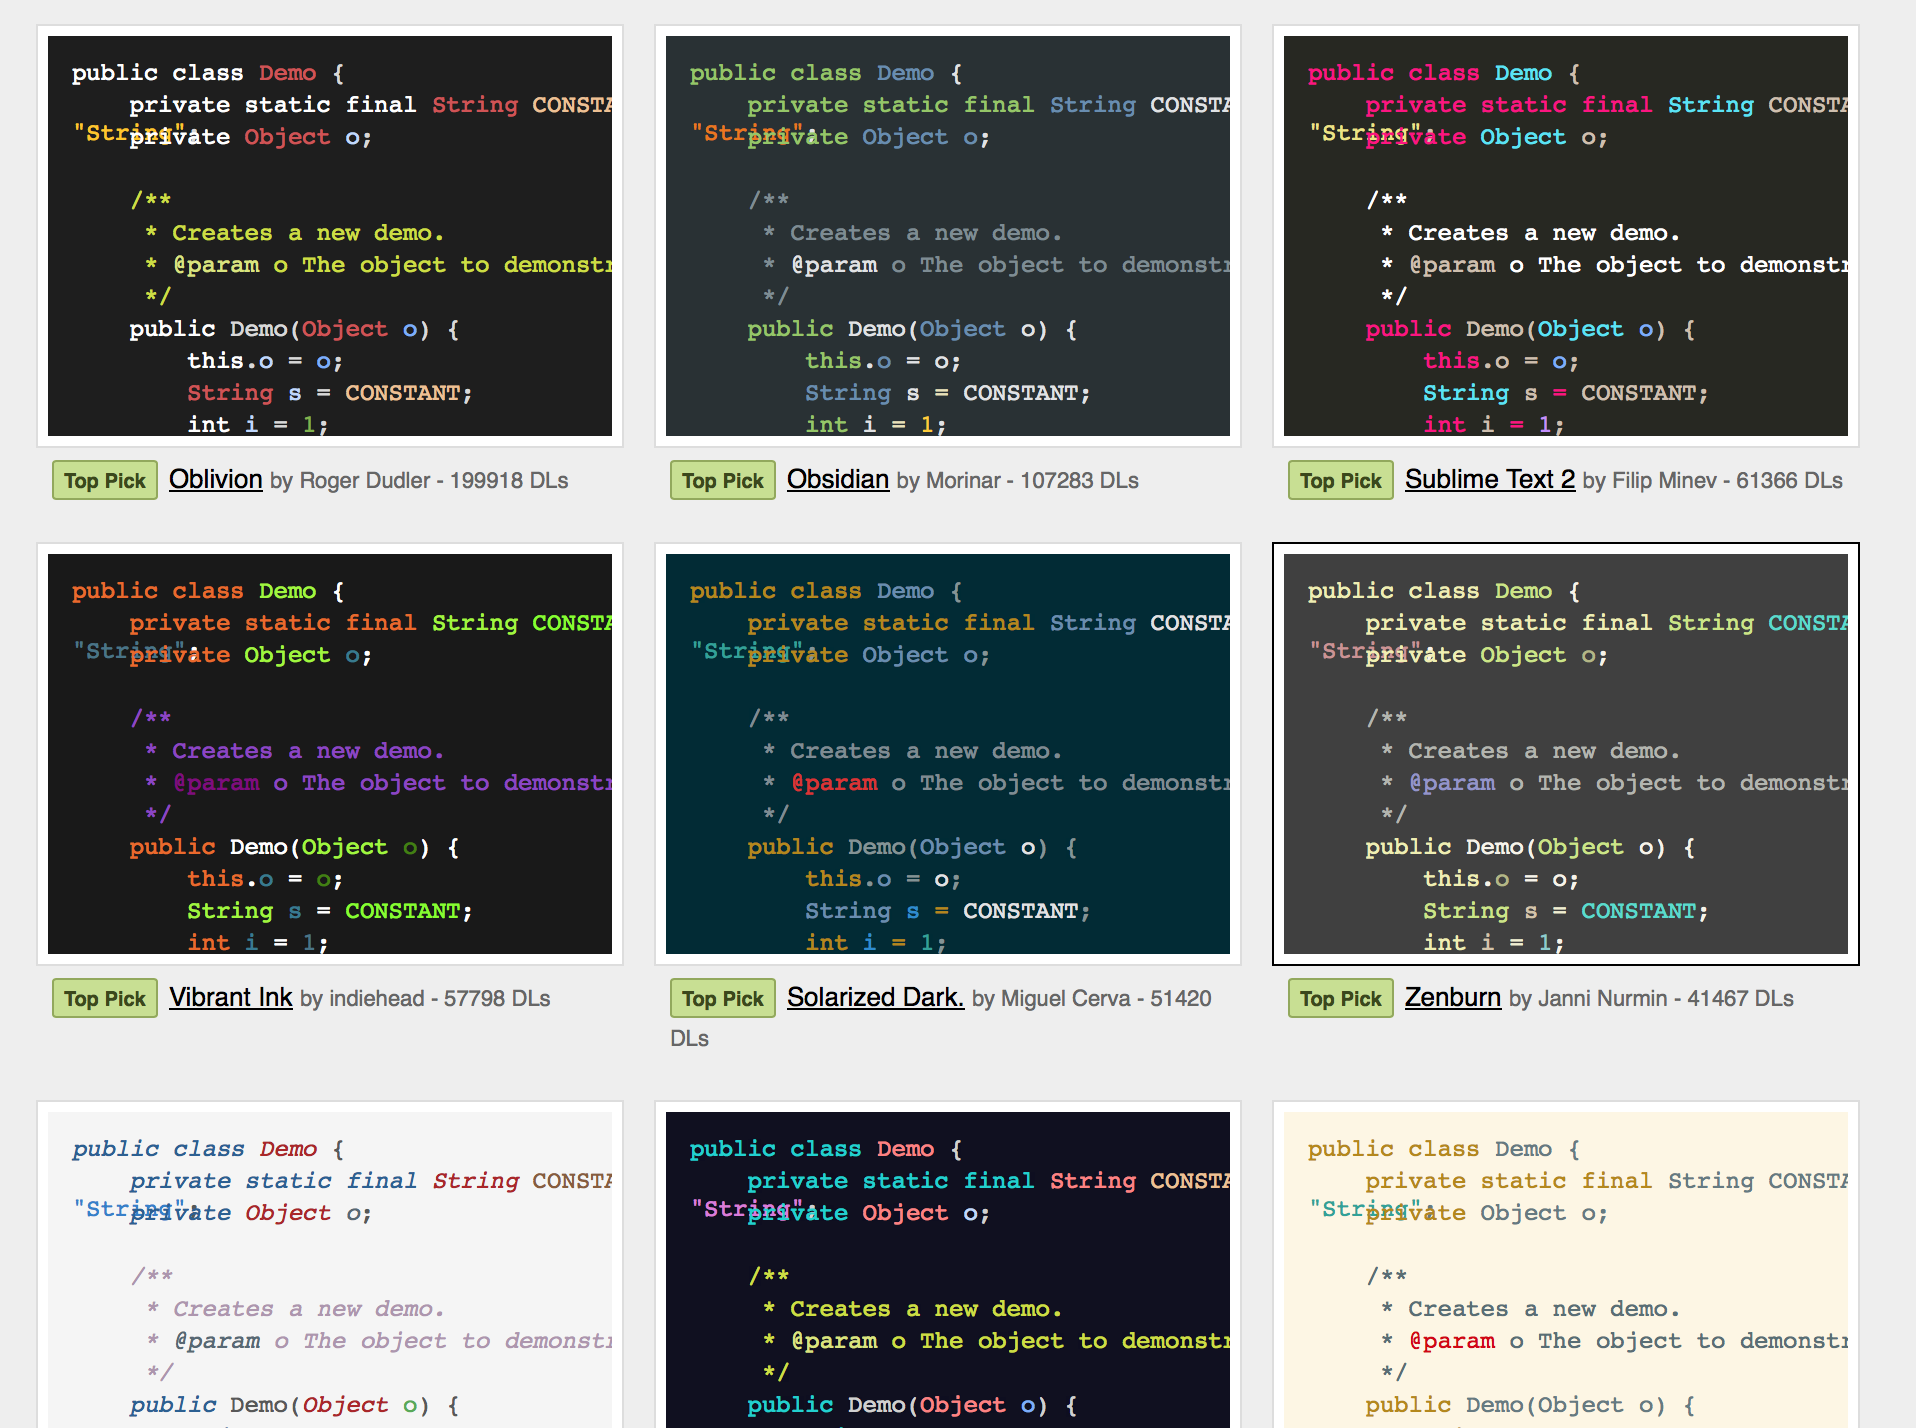Click the cream-colored theme preview at bottom right

point(1566,1270)
